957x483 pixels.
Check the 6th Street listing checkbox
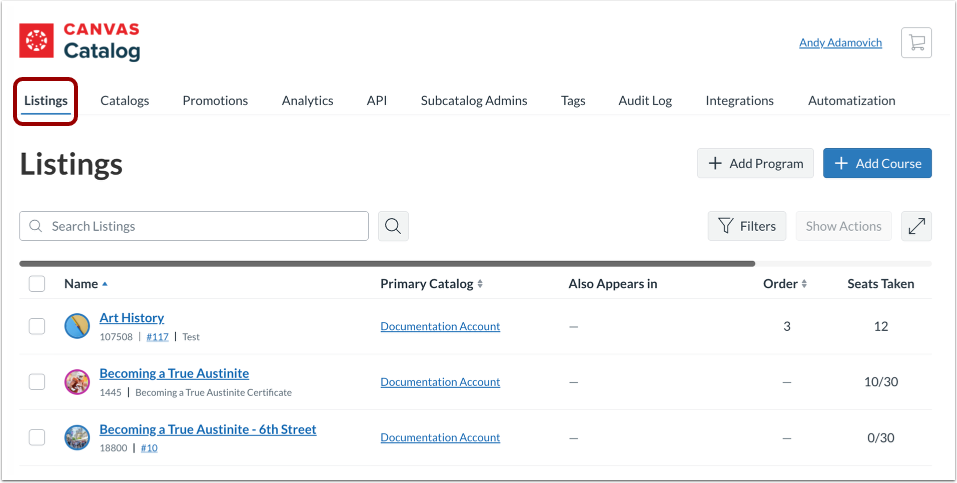coord(37,437)
